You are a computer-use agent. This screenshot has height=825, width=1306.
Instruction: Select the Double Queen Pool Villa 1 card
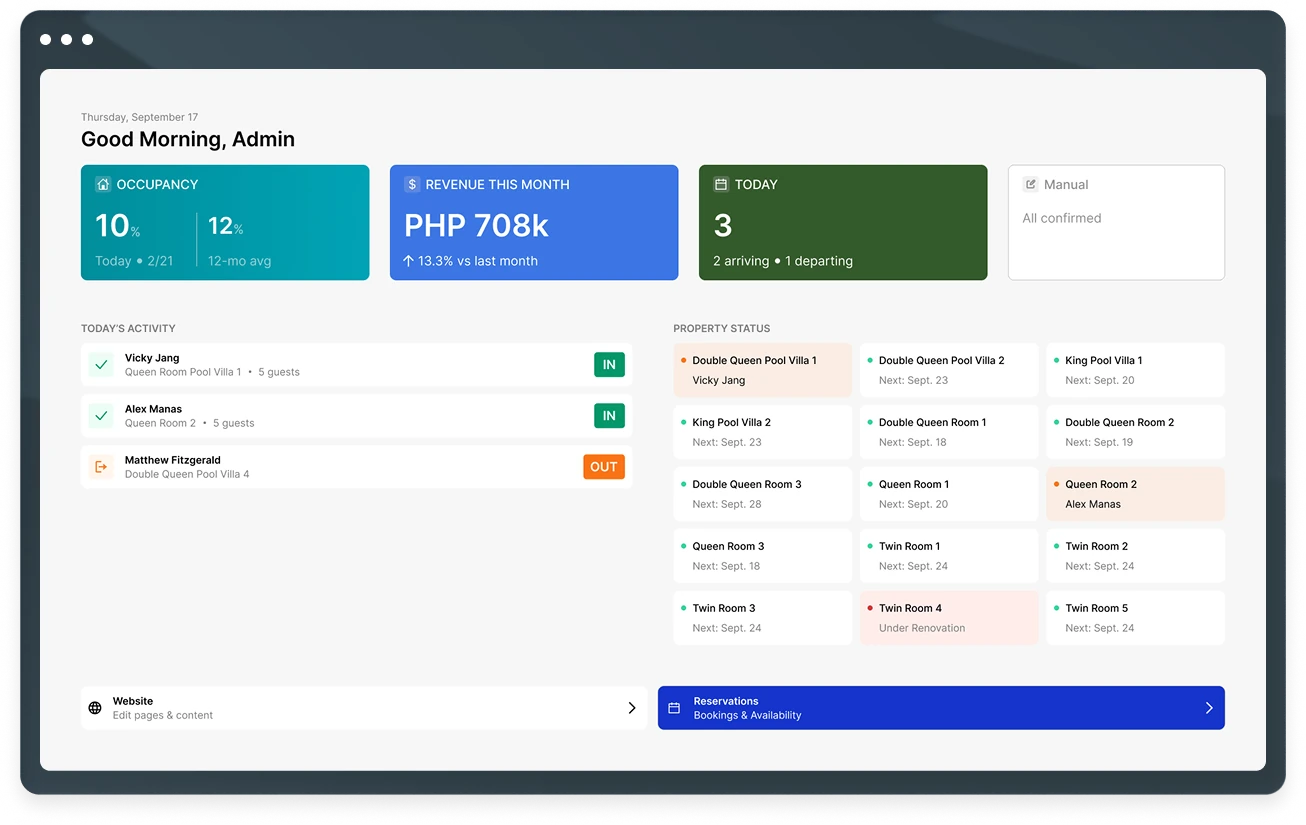763,370
